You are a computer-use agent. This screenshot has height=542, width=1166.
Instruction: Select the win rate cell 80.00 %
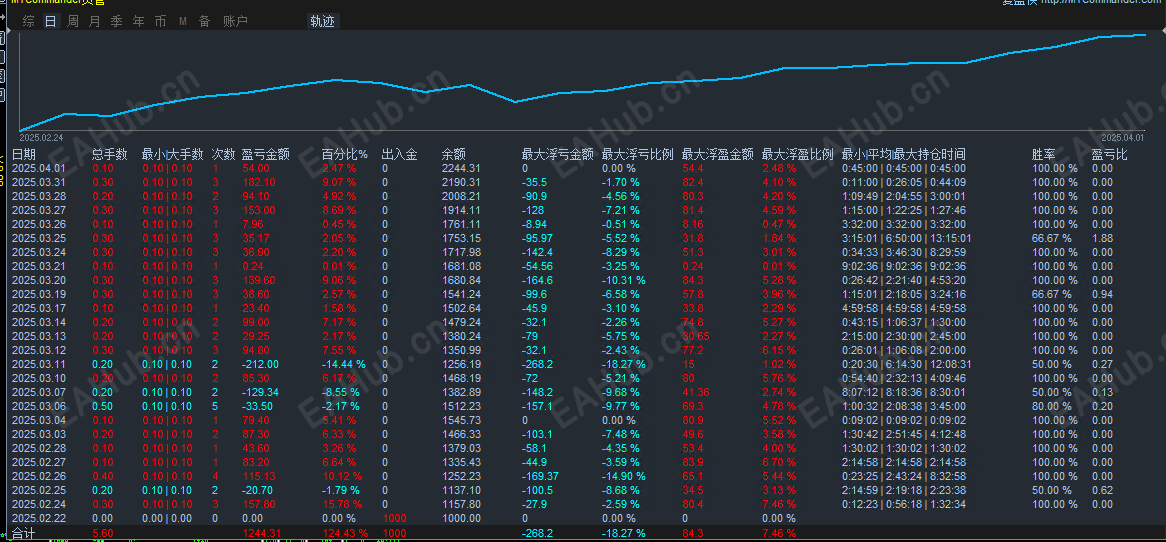1052,406
